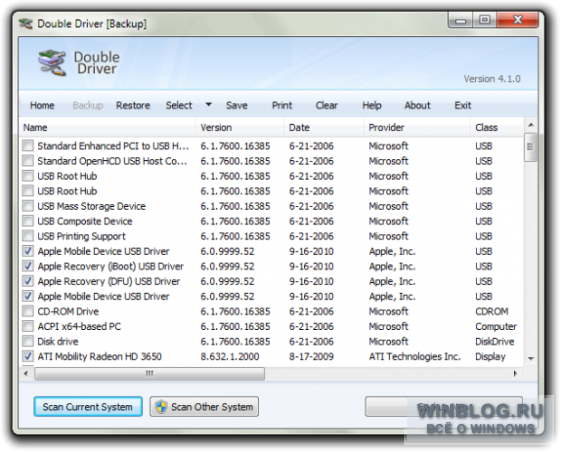Select the Disk drive row name
561x452 pixels.
pyautogui.click(x=58, y=341)
